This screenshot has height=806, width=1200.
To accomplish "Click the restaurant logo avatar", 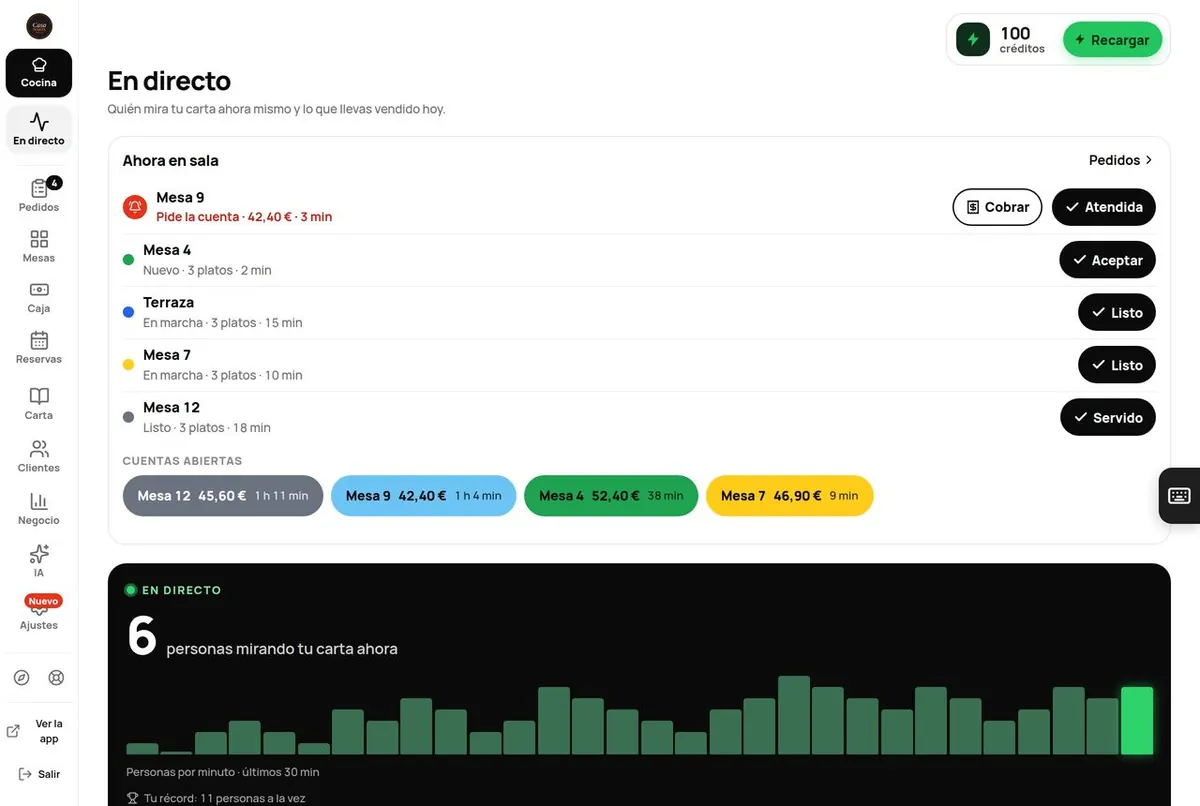I will (x=39, y=26).
